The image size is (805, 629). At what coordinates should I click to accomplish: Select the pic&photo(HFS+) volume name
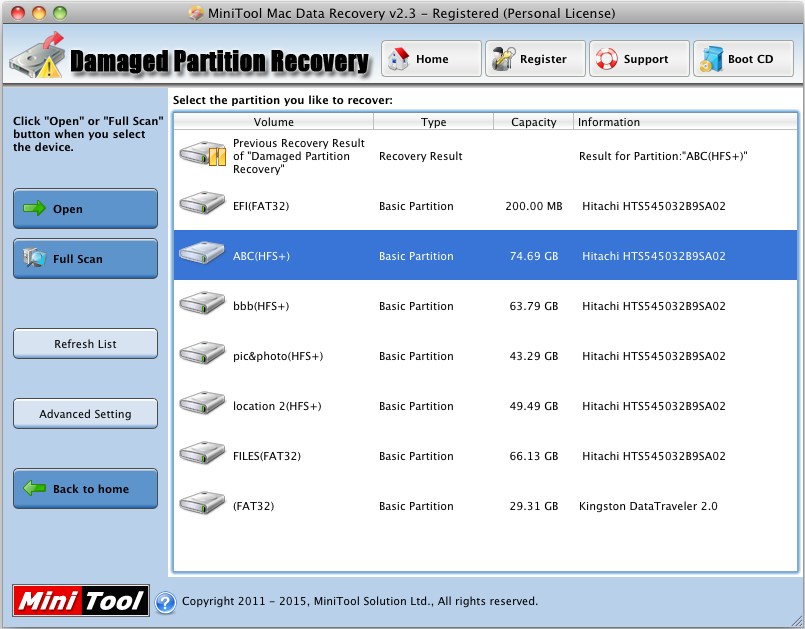tap(278, 356)
